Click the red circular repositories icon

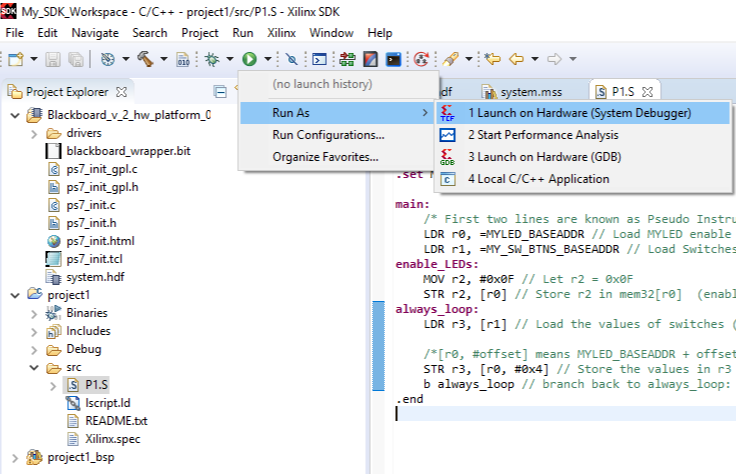tap(421, 59)
